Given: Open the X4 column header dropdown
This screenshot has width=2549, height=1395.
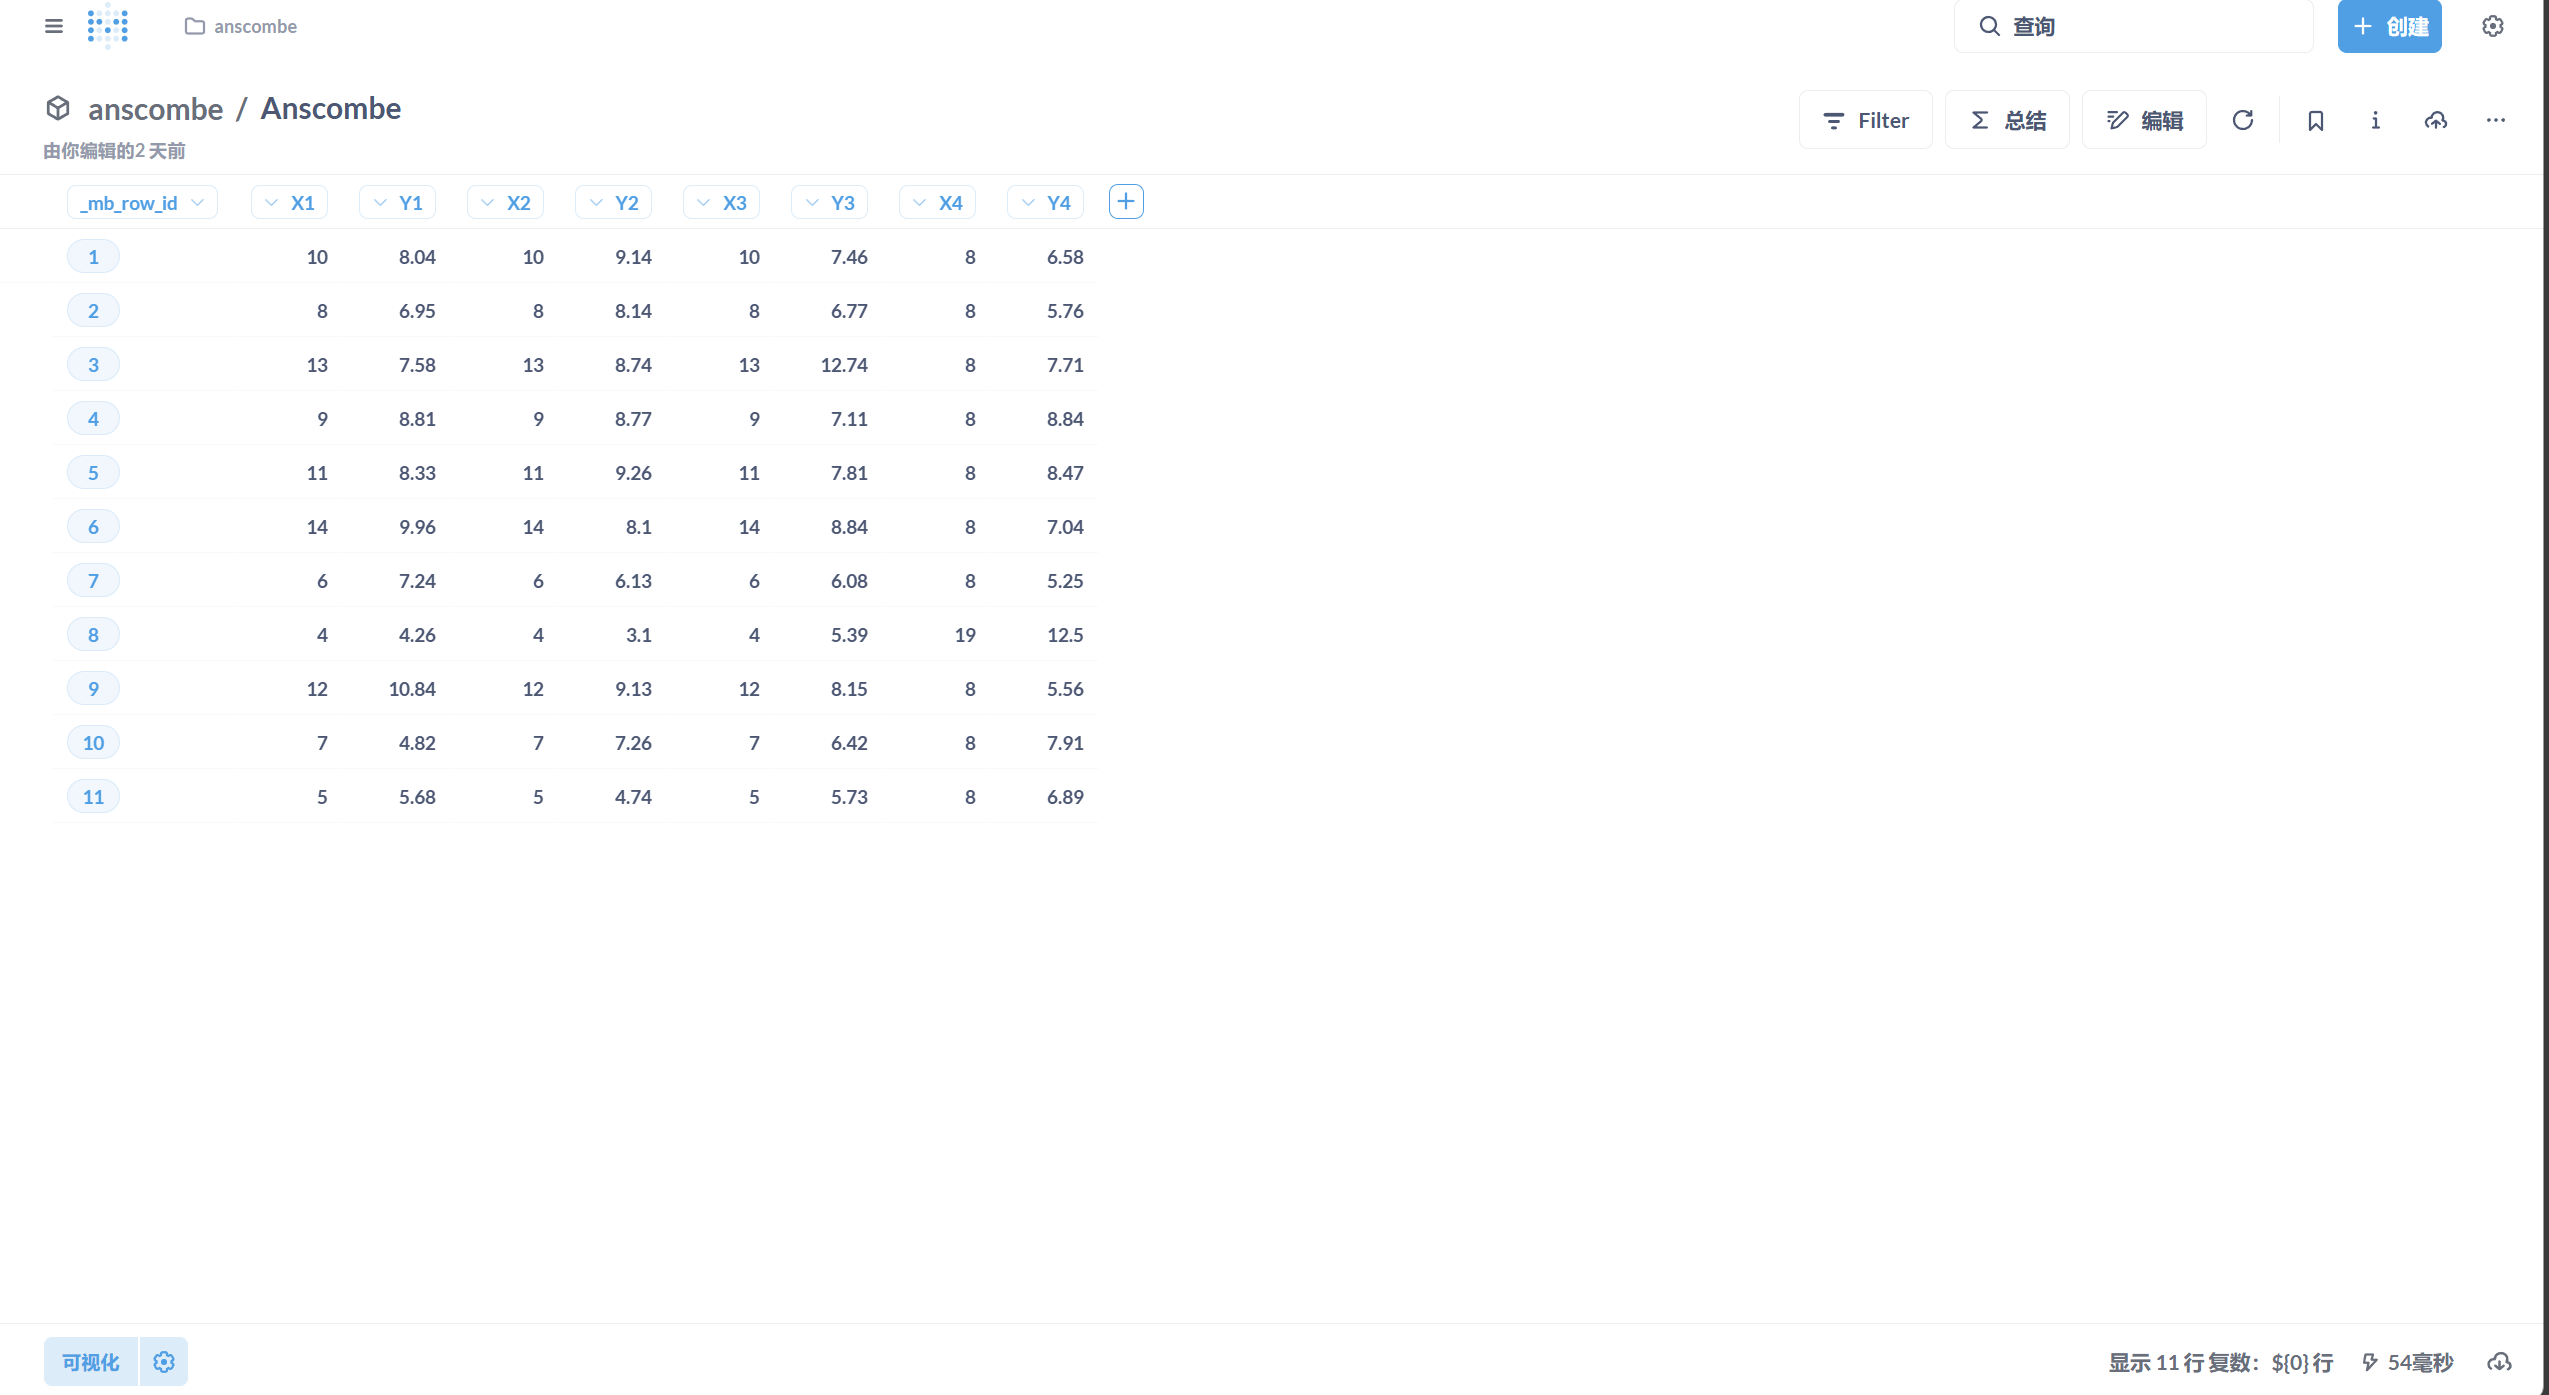Looking at the screenshot, I should [x=938, y=203].
